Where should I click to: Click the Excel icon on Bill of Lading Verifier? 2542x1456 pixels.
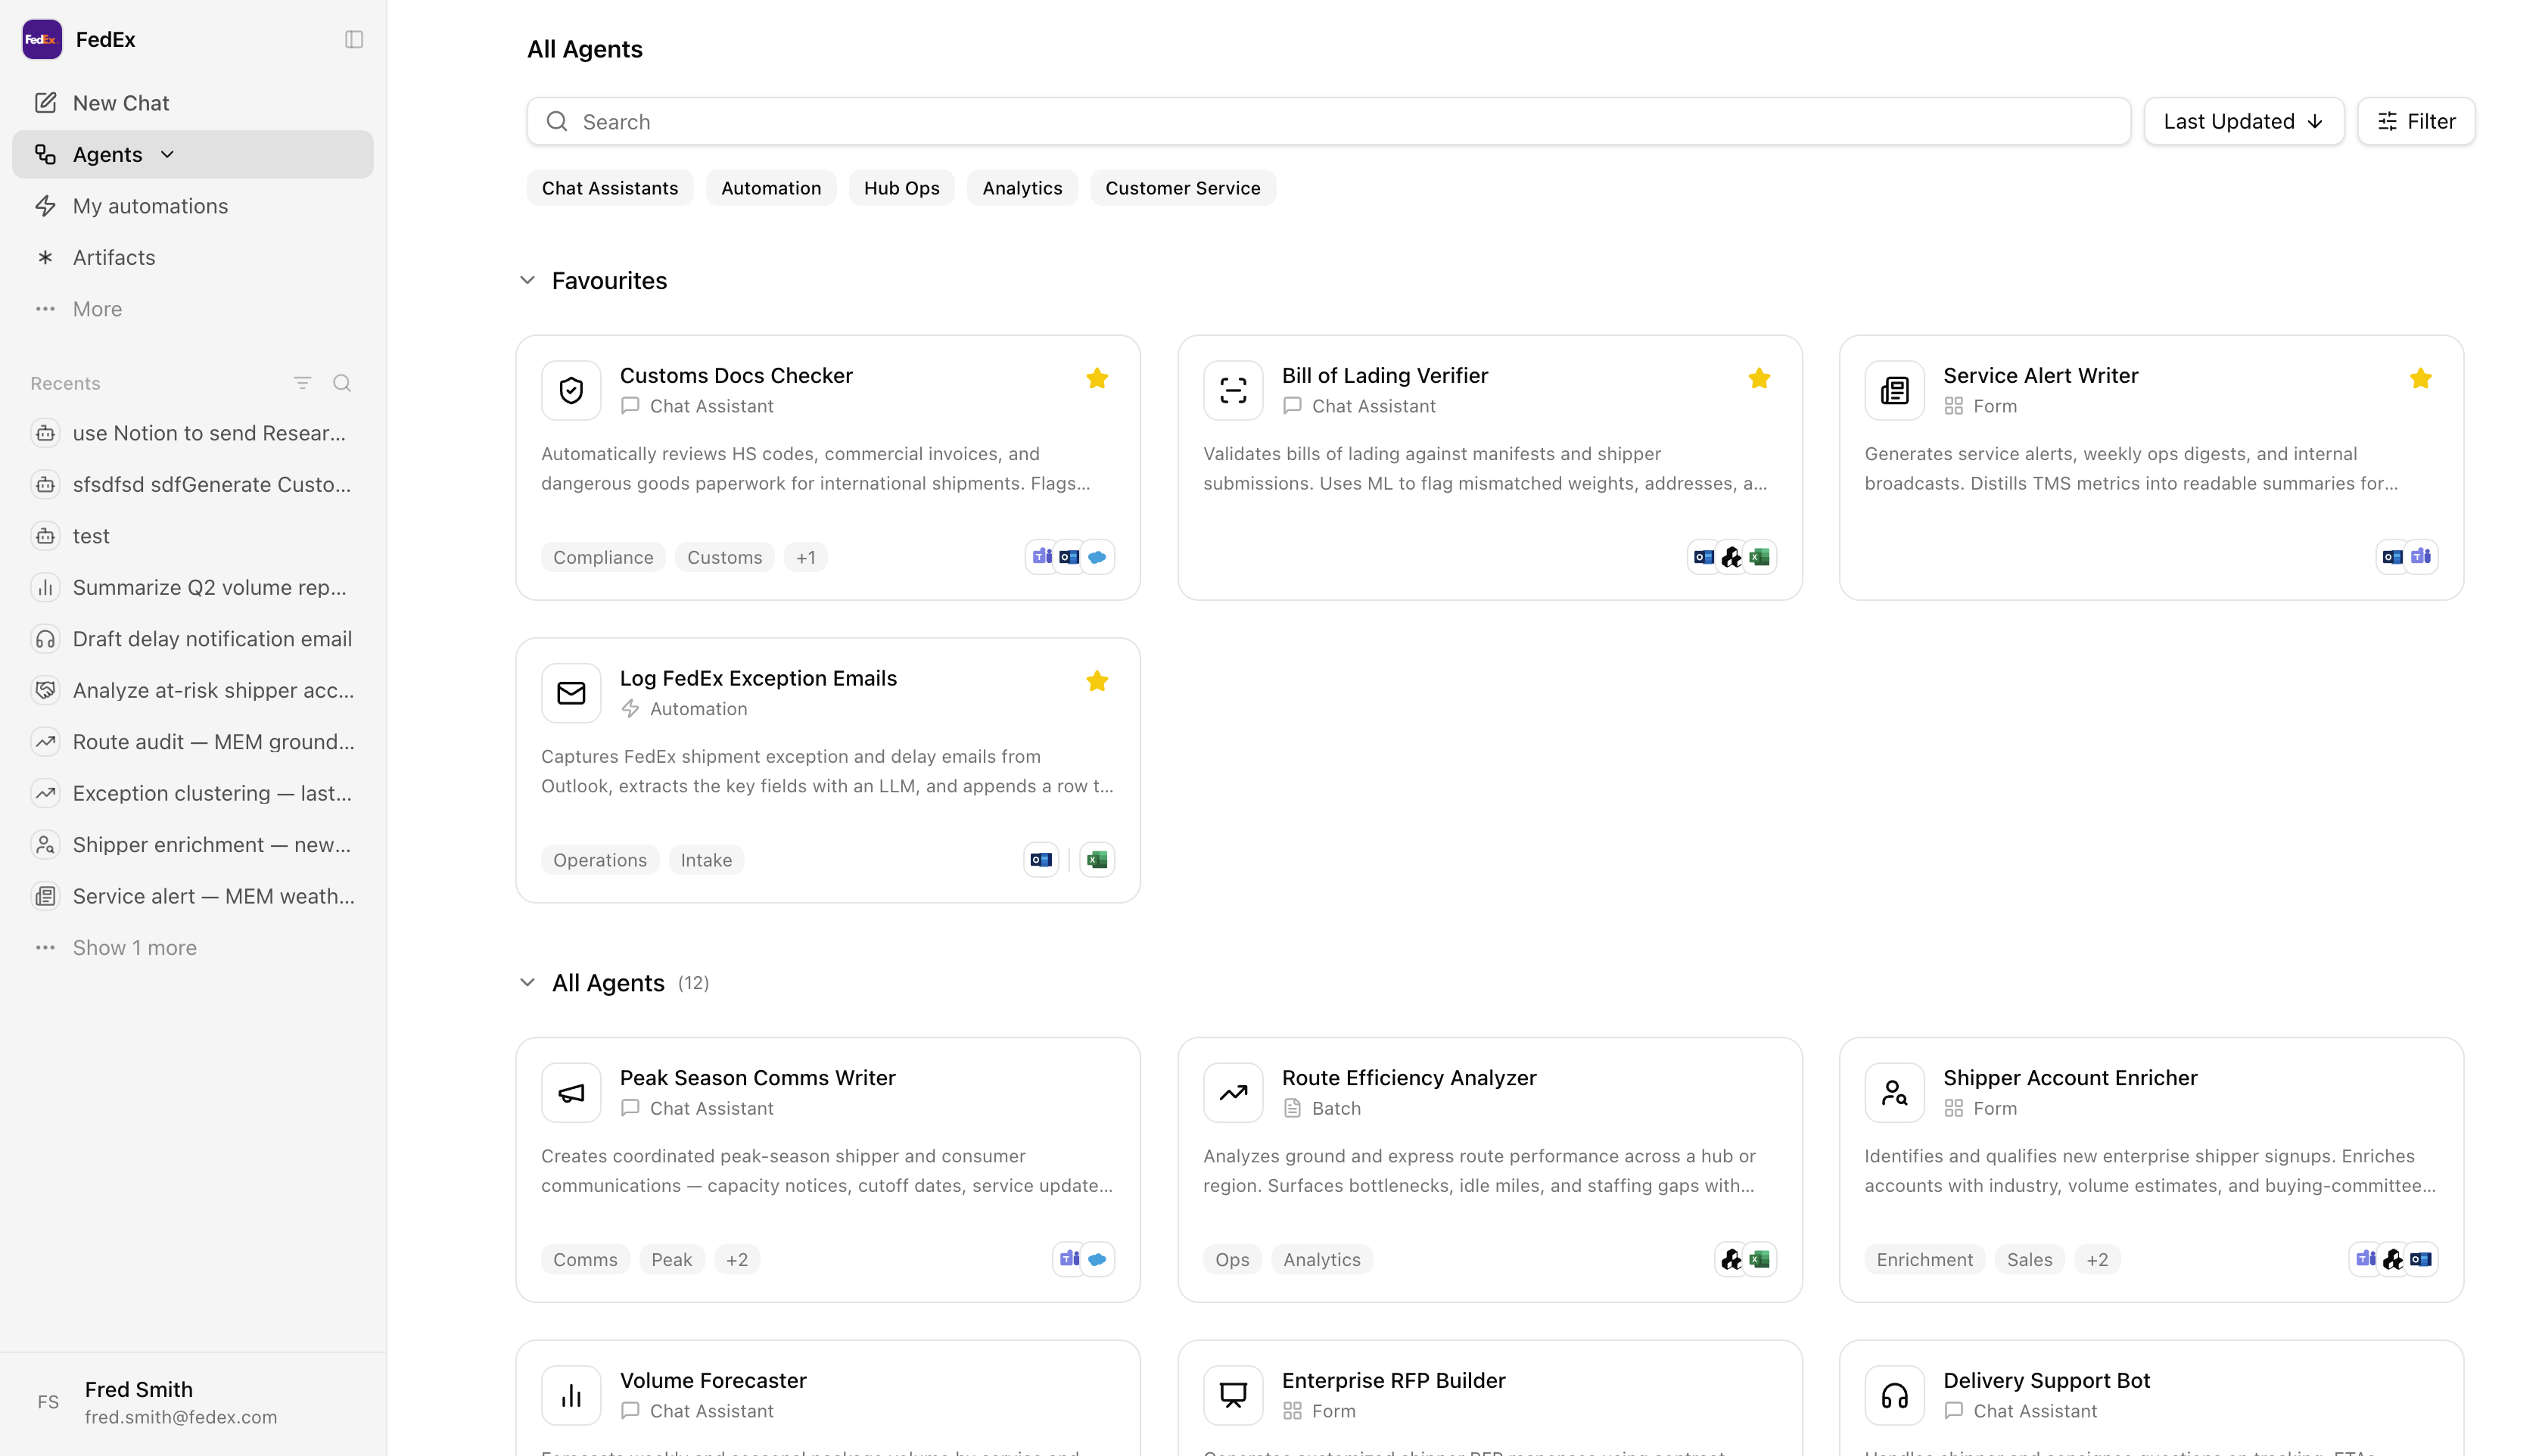tap(1759, 557)
